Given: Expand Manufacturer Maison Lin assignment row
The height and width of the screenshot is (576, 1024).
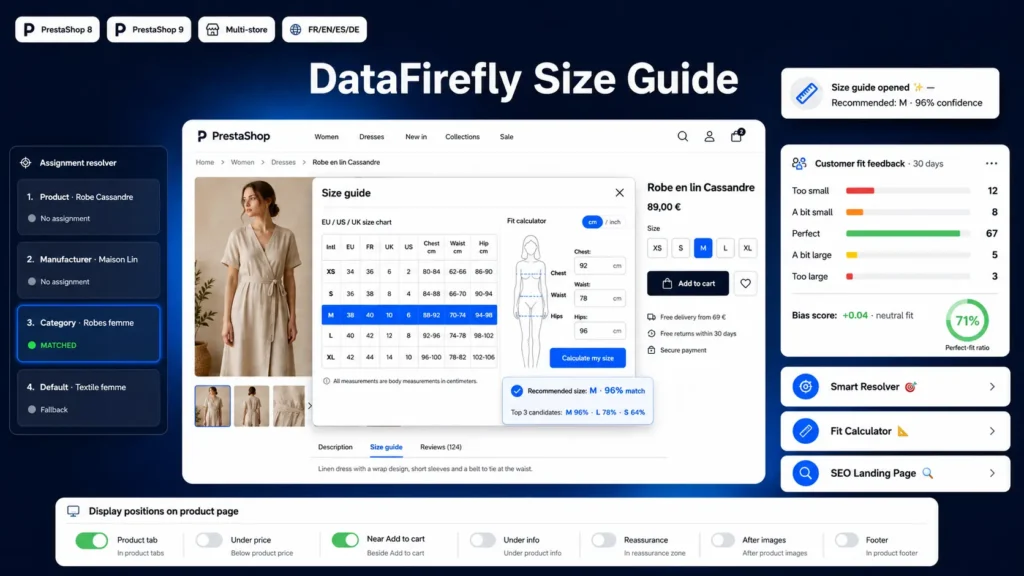Looking at the screenshot, I should tap(89, 270).
